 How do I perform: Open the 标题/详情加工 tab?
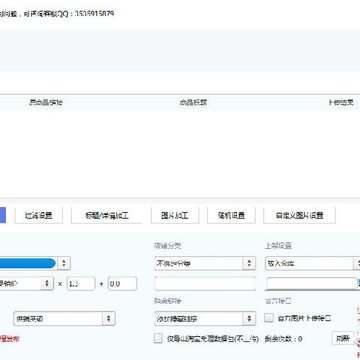click(107, 215)
